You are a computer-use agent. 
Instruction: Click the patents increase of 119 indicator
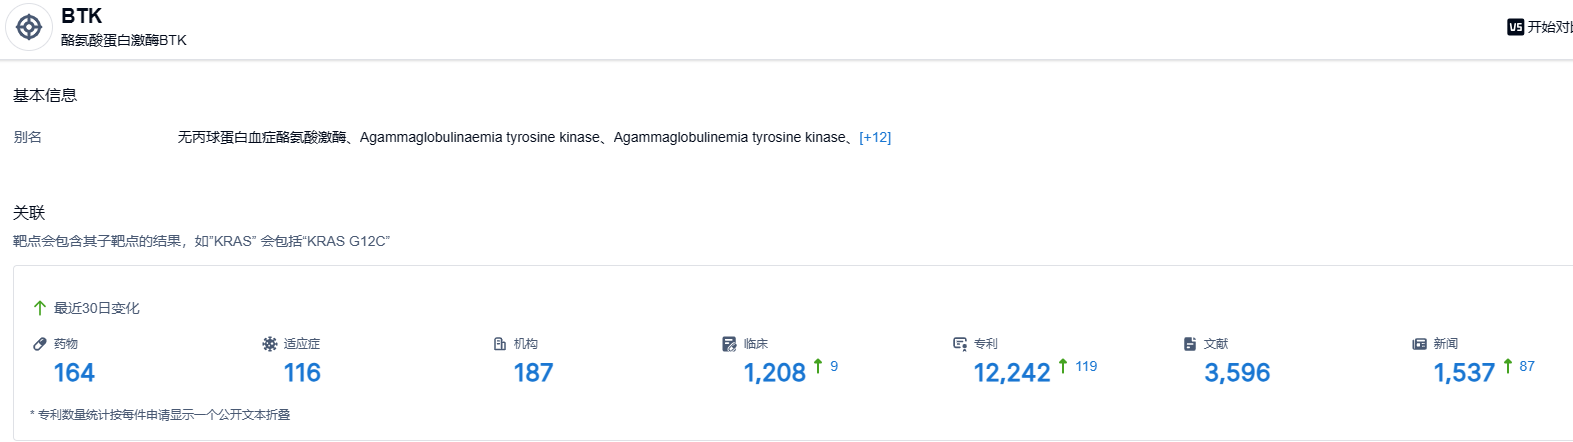[1079, 366]
